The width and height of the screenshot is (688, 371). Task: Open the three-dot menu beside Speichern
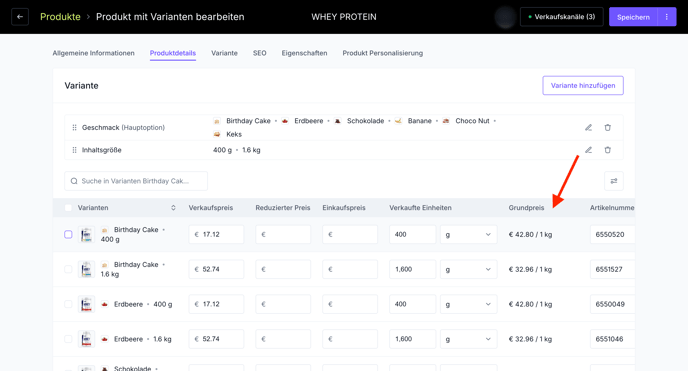tap(666, 17)
